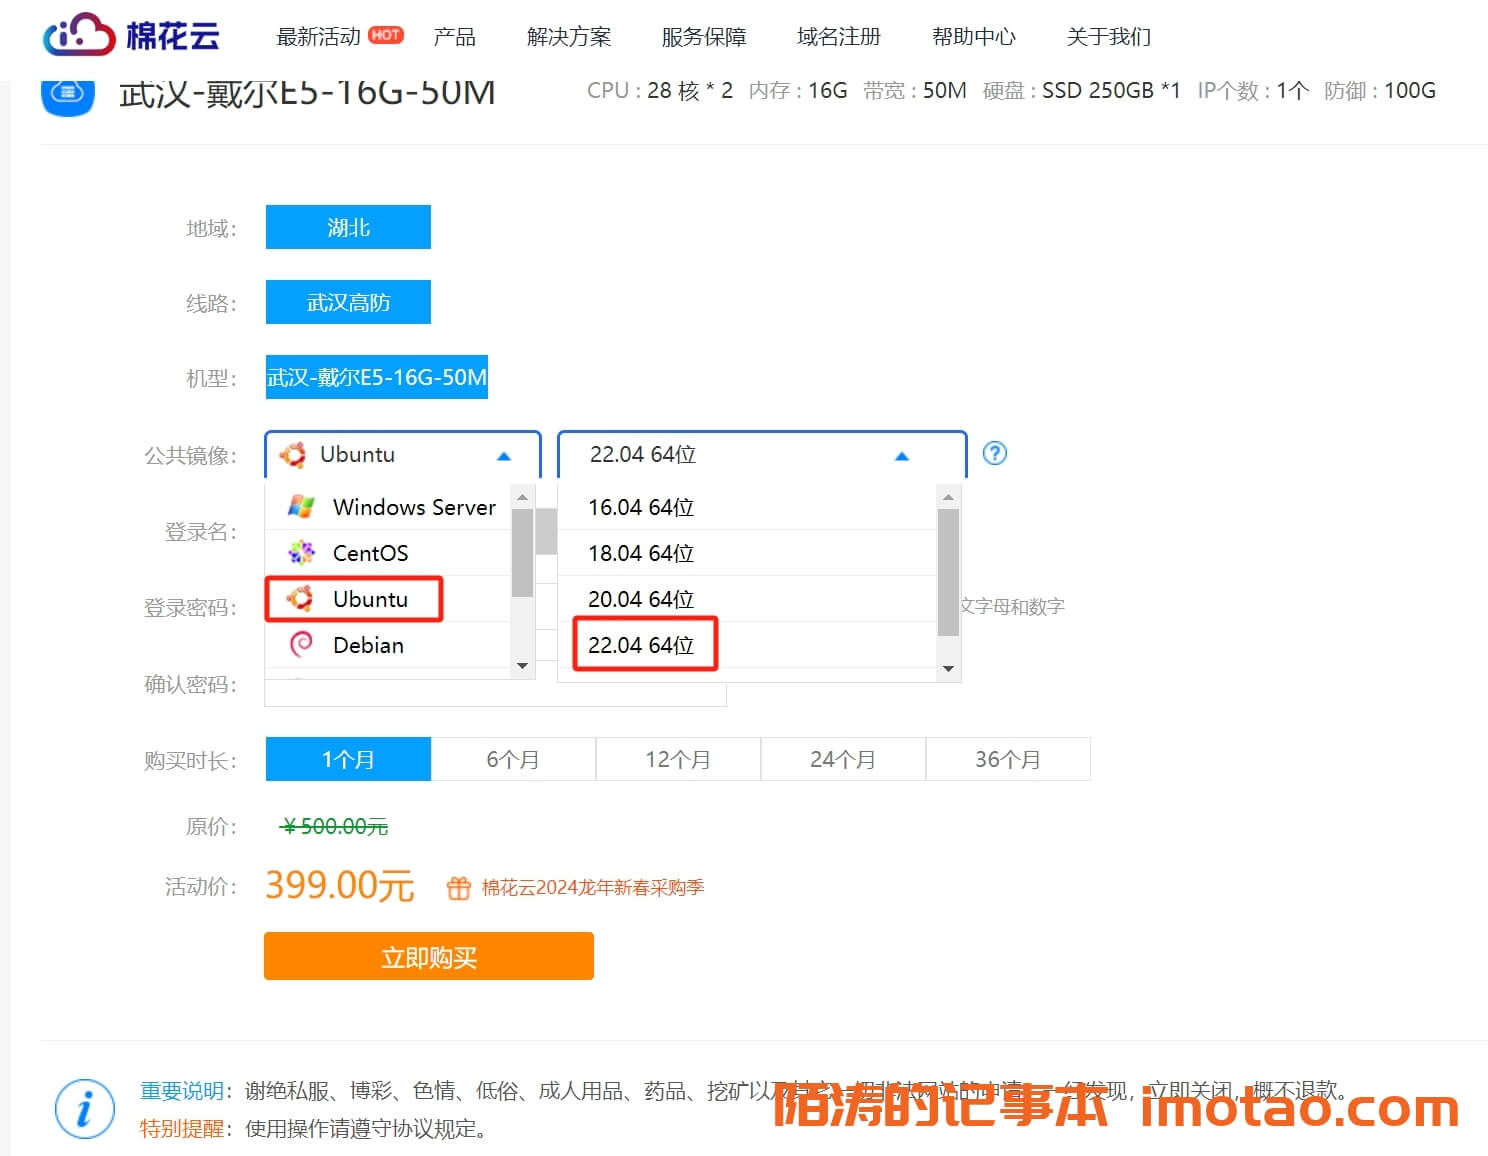Choose CentOS from OS list

(x=389, y=552)
